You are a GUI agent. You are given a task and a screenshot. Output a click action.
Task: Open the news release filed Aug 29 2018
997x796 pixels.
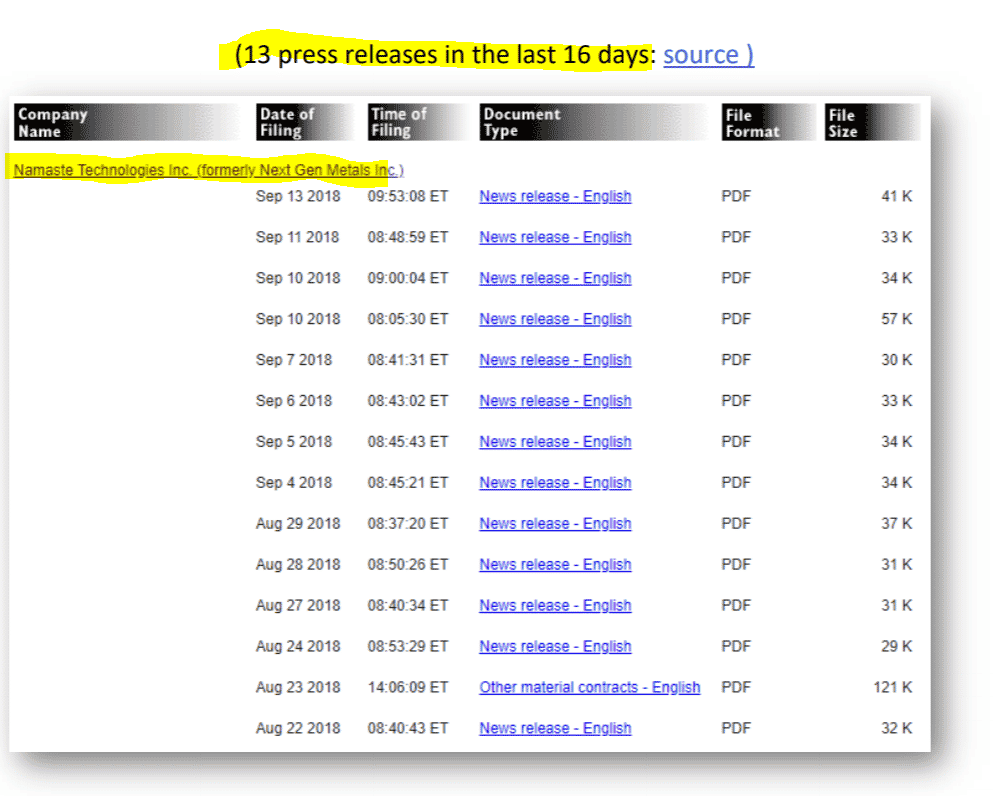click(555, 523)
